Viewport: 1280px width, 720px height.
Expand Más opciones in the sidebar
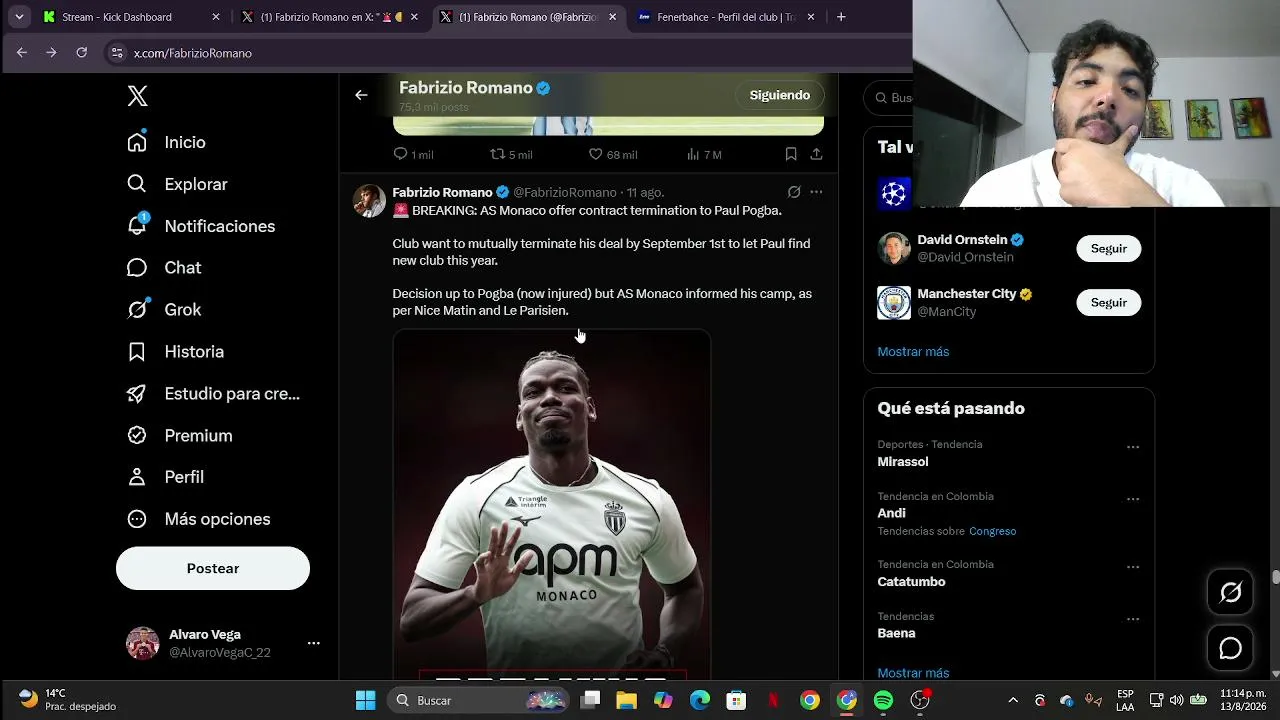(198, 519)
